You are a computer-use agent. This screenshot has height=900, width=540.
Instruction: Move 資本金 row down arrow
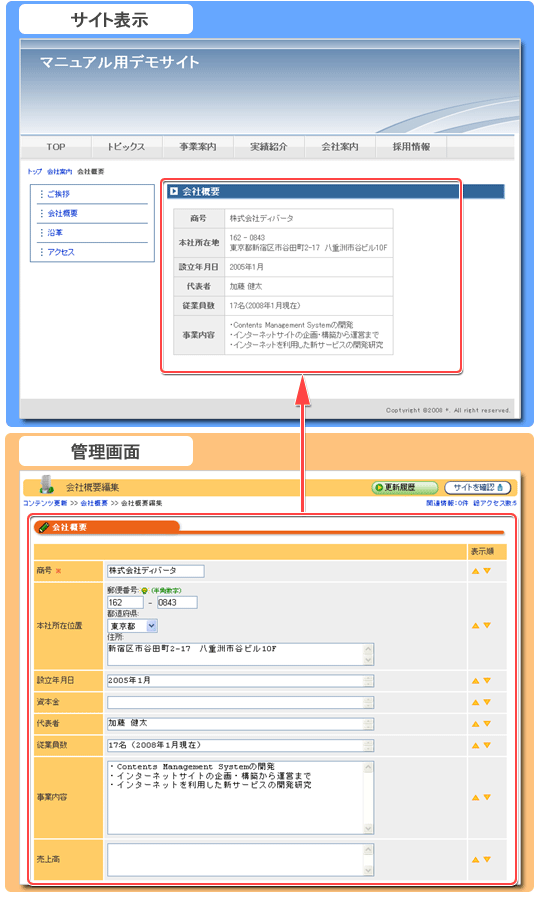click(487, 703)
